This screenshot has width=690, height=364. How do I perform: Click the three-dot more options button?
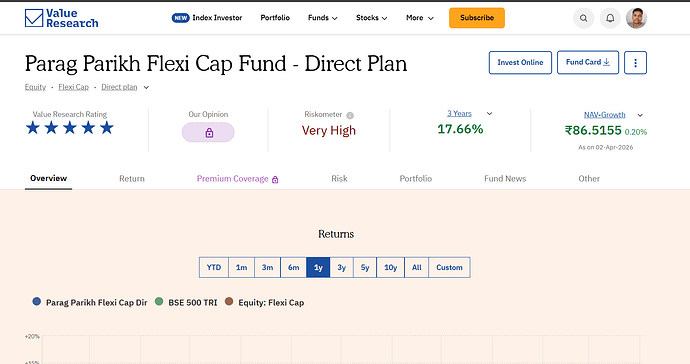tap(635, 63)
